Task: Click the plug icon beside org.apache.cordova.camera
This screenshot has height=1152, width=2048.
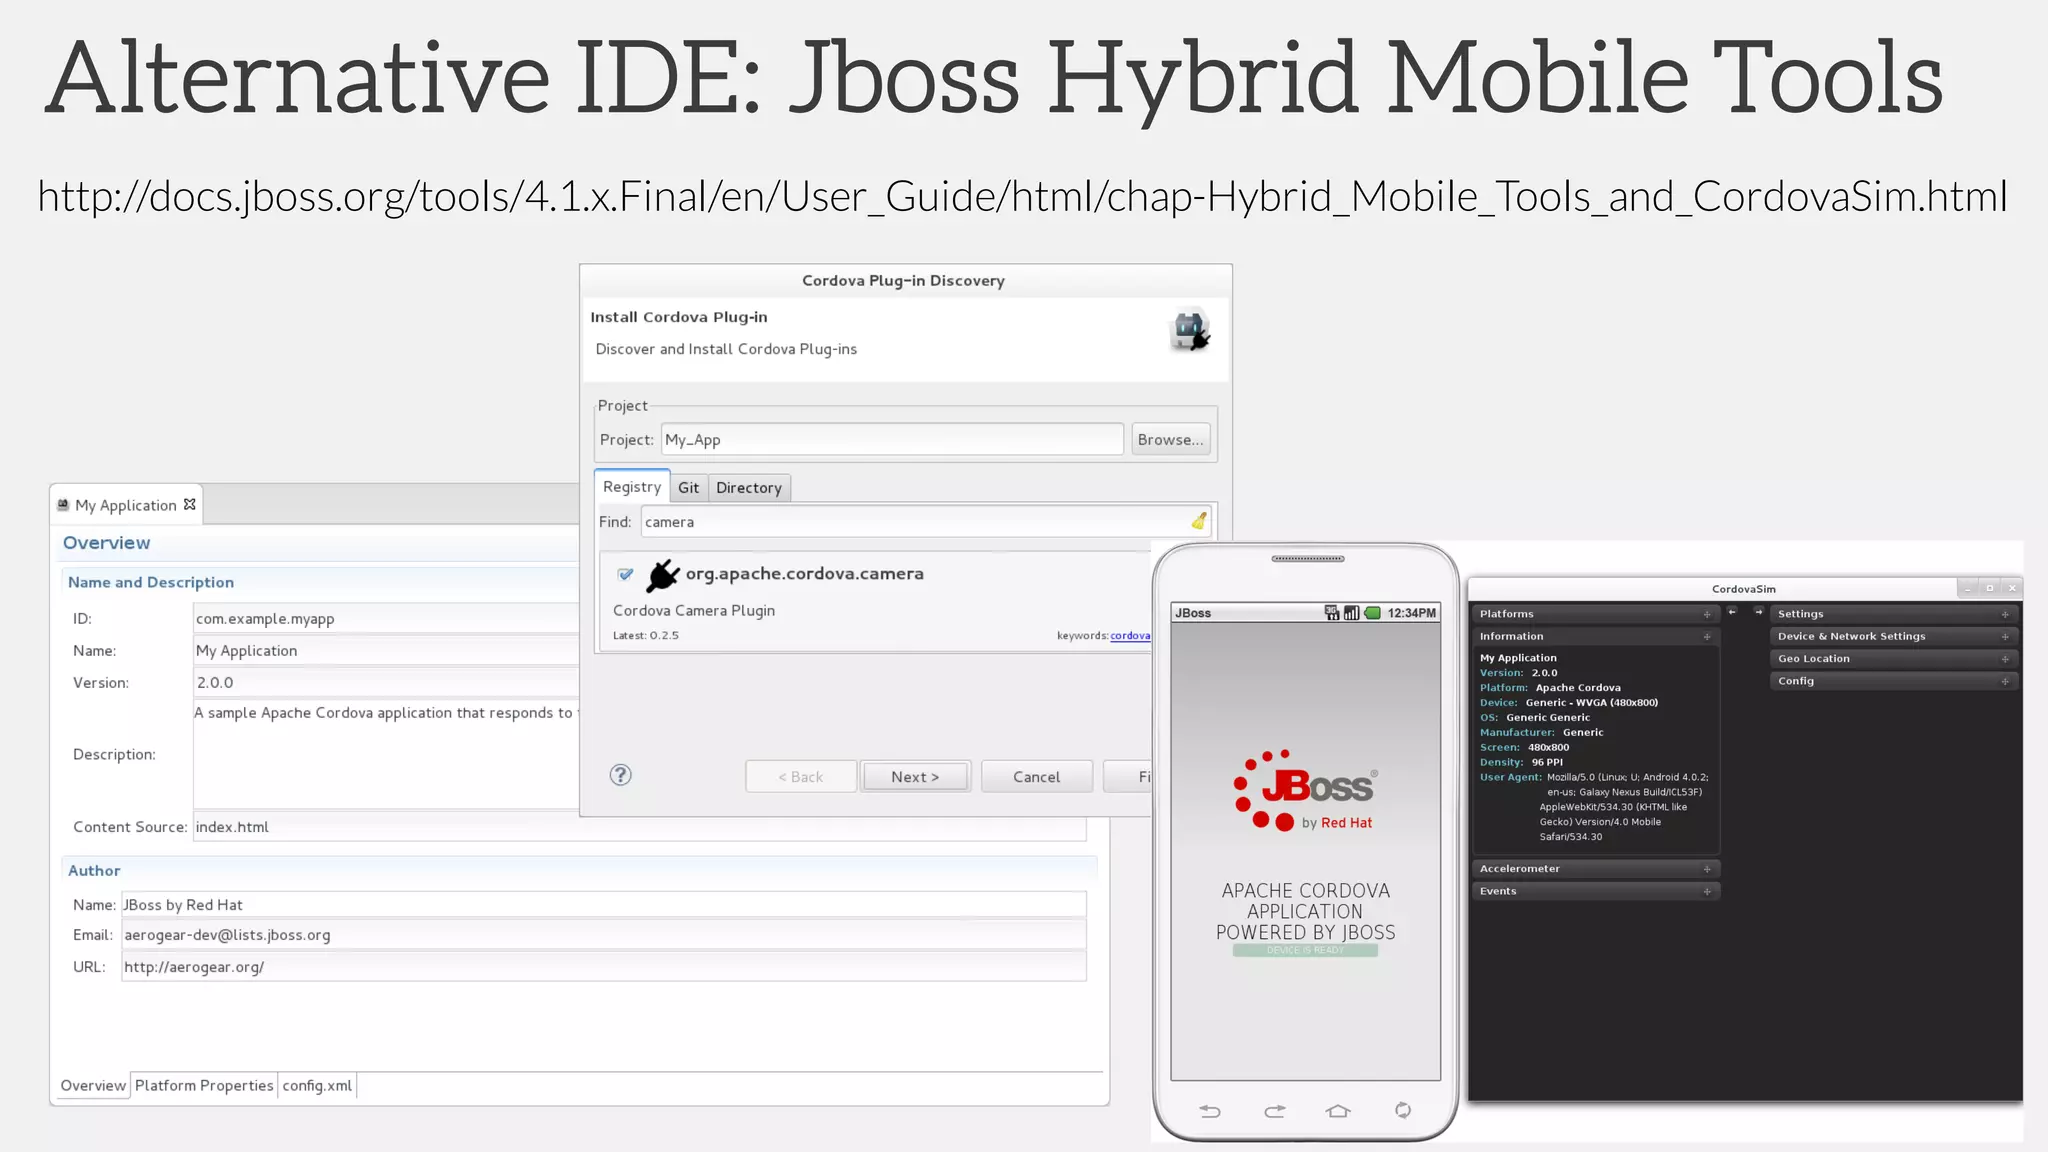Action: point(662,575)
